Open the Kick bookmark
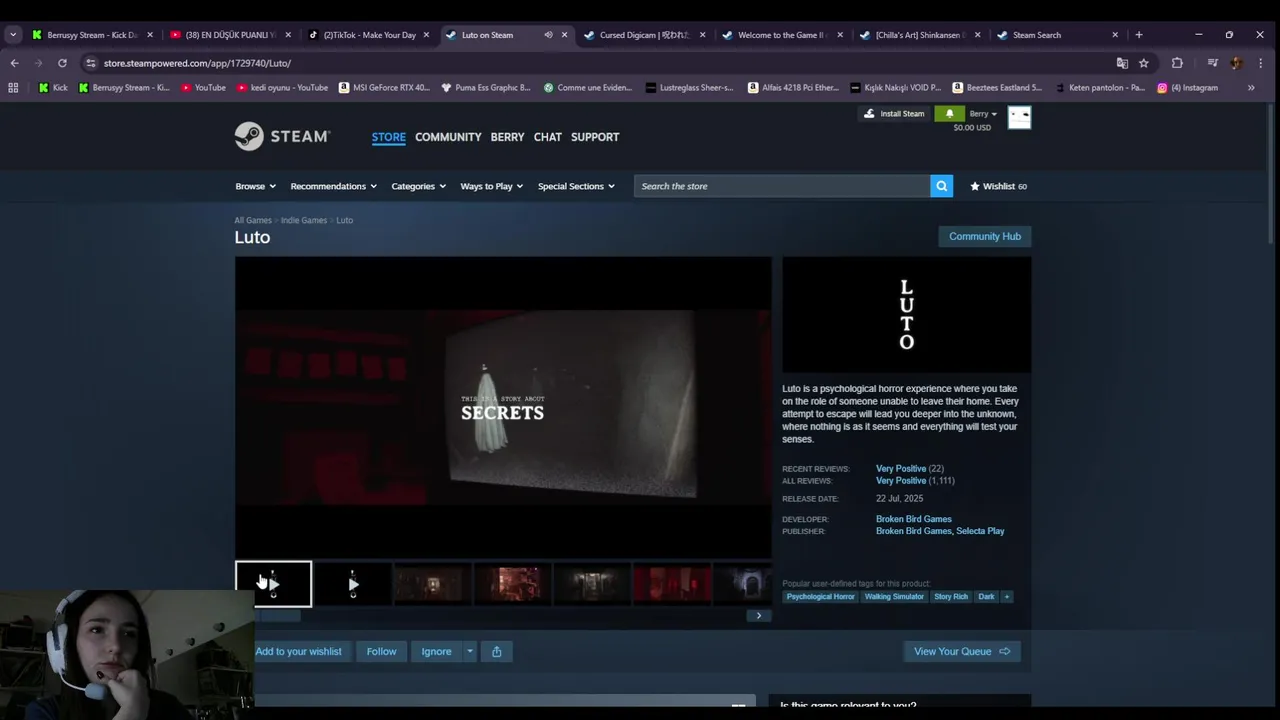 tap(53, 88)
